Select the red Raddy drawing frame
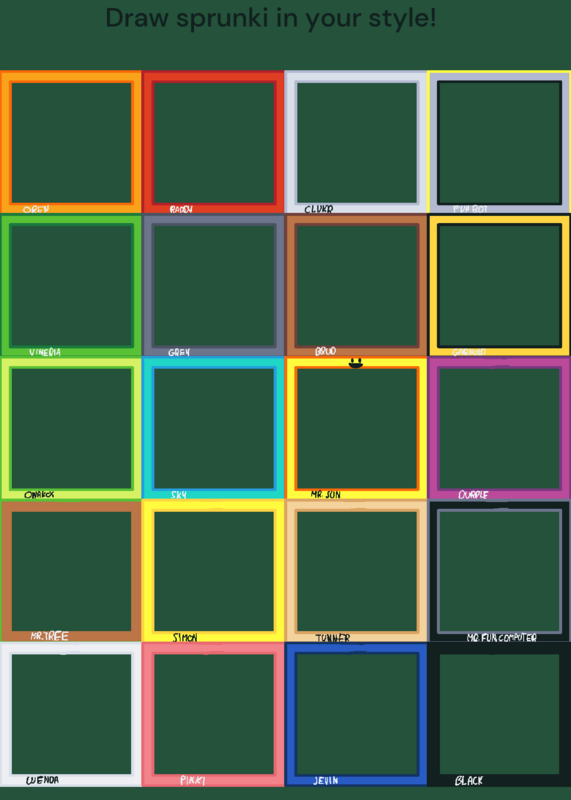The width and height of the screenshot is (571, 800). coord(213,142)
